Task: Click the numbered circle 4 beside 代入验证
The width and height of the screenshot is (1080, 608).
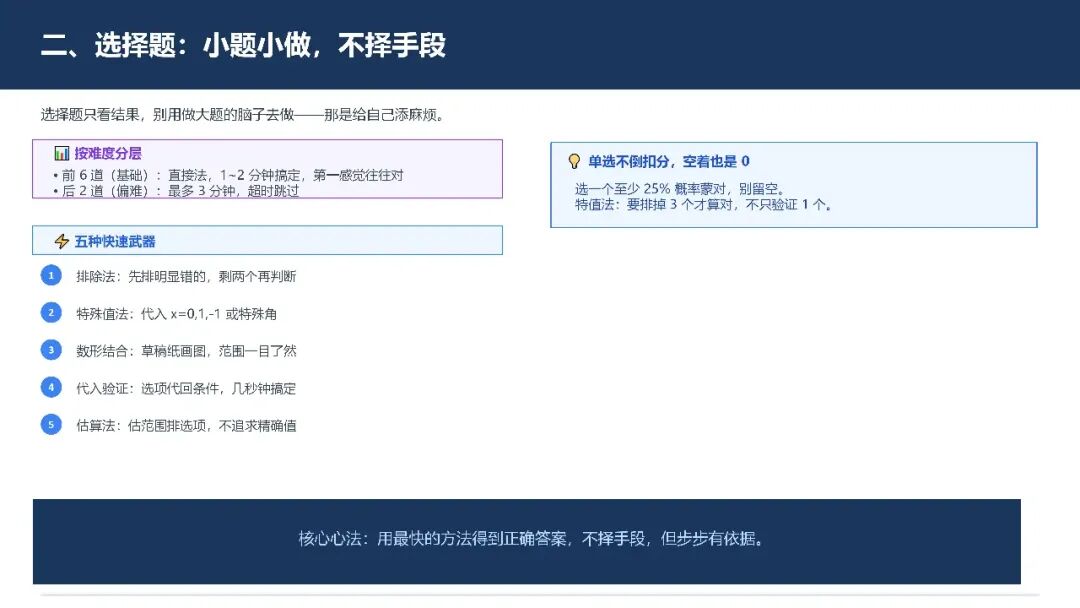Action: [51, 387]
